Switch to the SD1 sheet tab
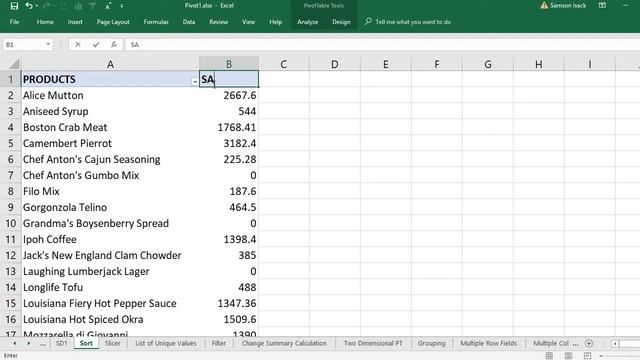This screenshot has height=360, width=640. click(61, 343)
